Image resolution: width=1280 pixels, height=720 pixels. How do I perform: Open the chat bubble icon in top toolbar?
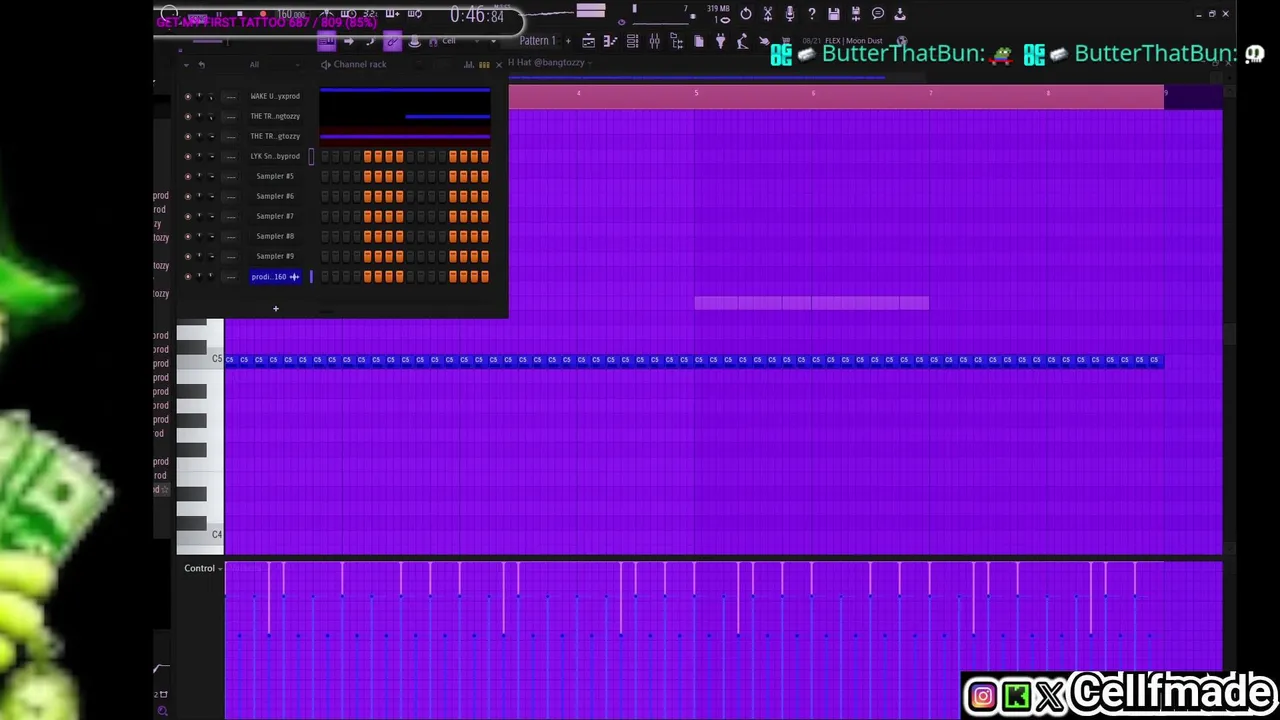point(878,14)
